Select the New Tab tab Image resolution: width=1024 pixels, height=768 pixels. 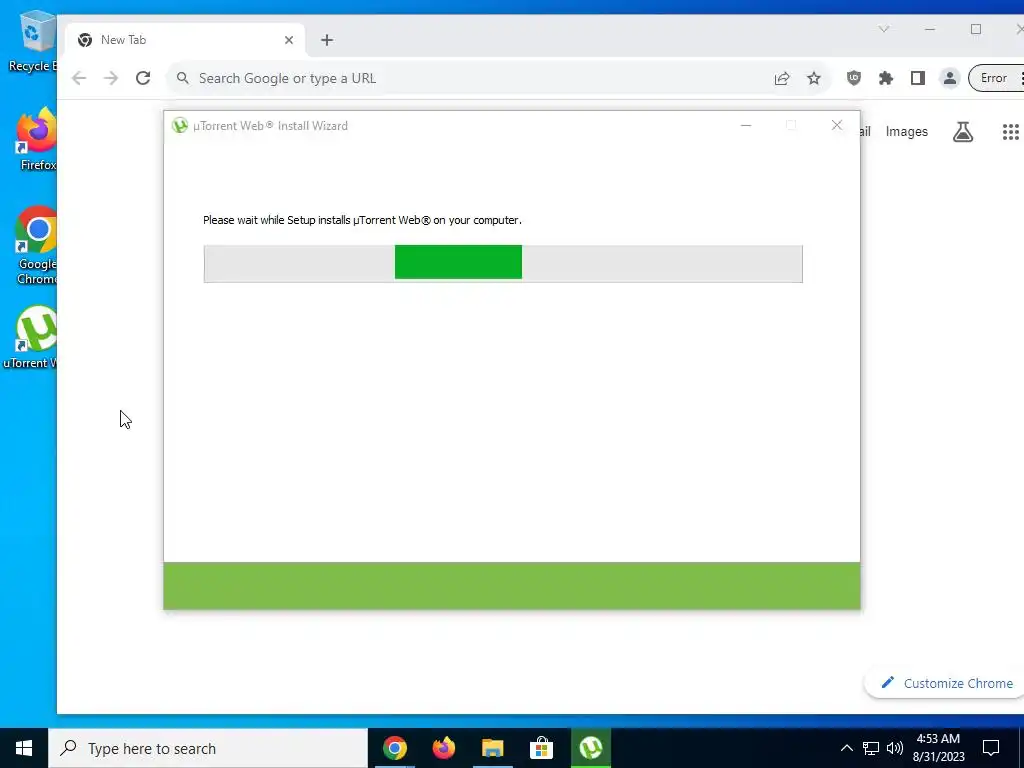pos(185,40)
